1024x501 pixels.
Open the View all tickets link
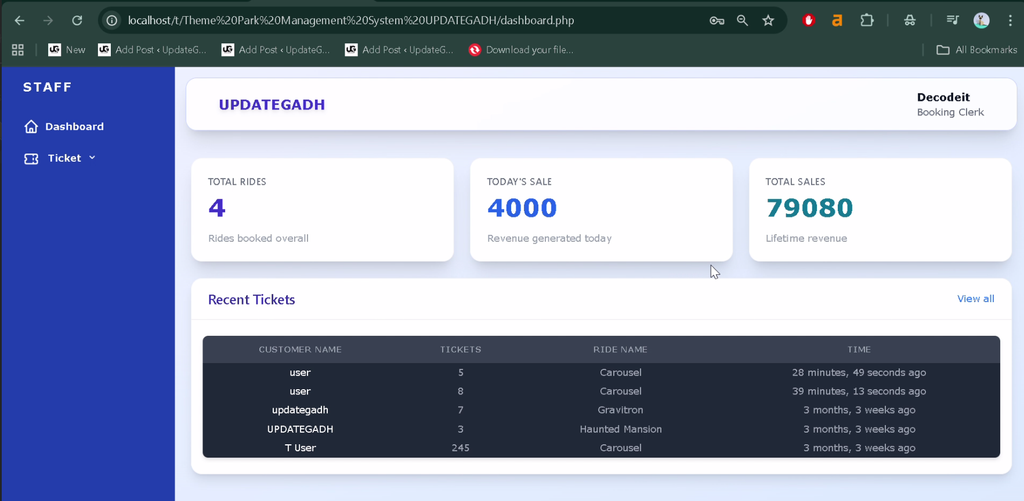point(976,299)
